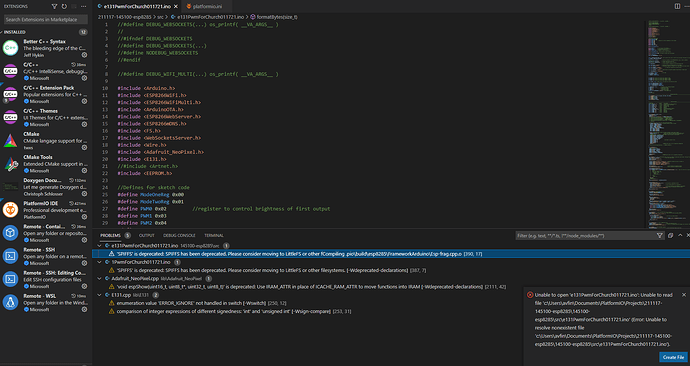
Task: Close the e131PwmForChurch011721.ino tab
Action: pos(176,7)
